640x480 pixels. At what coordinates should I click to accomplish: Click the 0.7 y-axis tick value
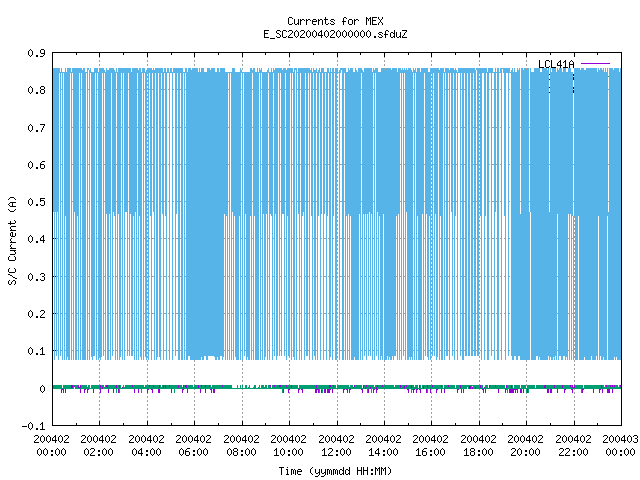coord(36,128)
